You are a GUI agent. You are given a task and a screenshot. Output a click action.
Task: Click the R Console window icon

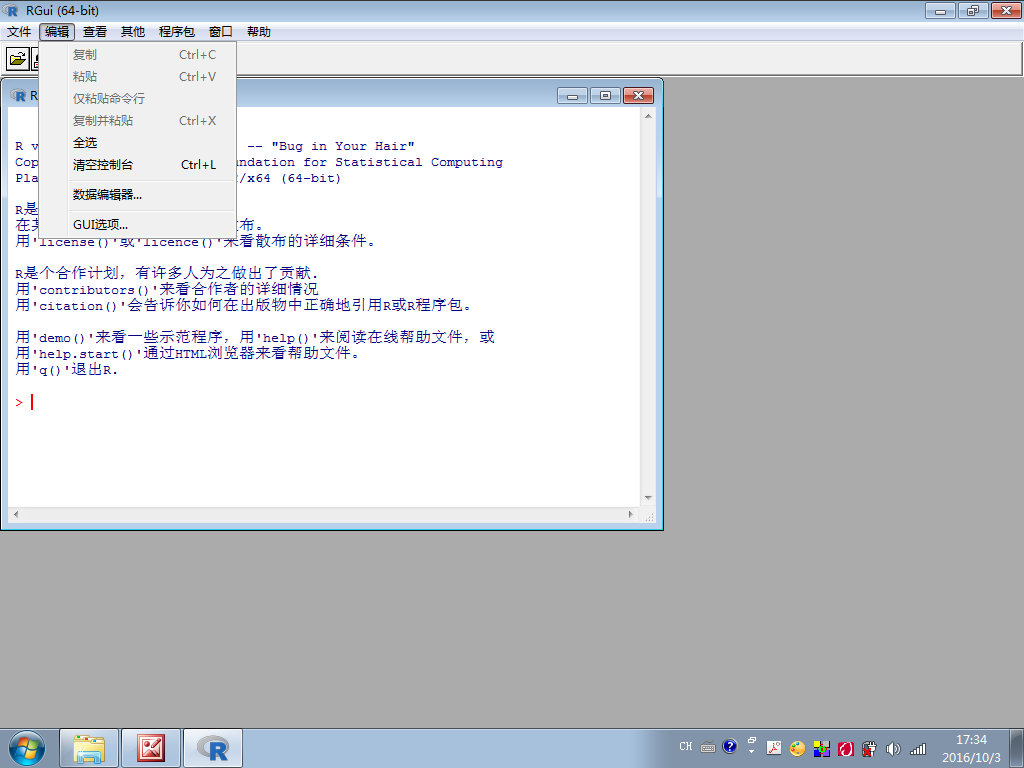(x=18, y=96)
